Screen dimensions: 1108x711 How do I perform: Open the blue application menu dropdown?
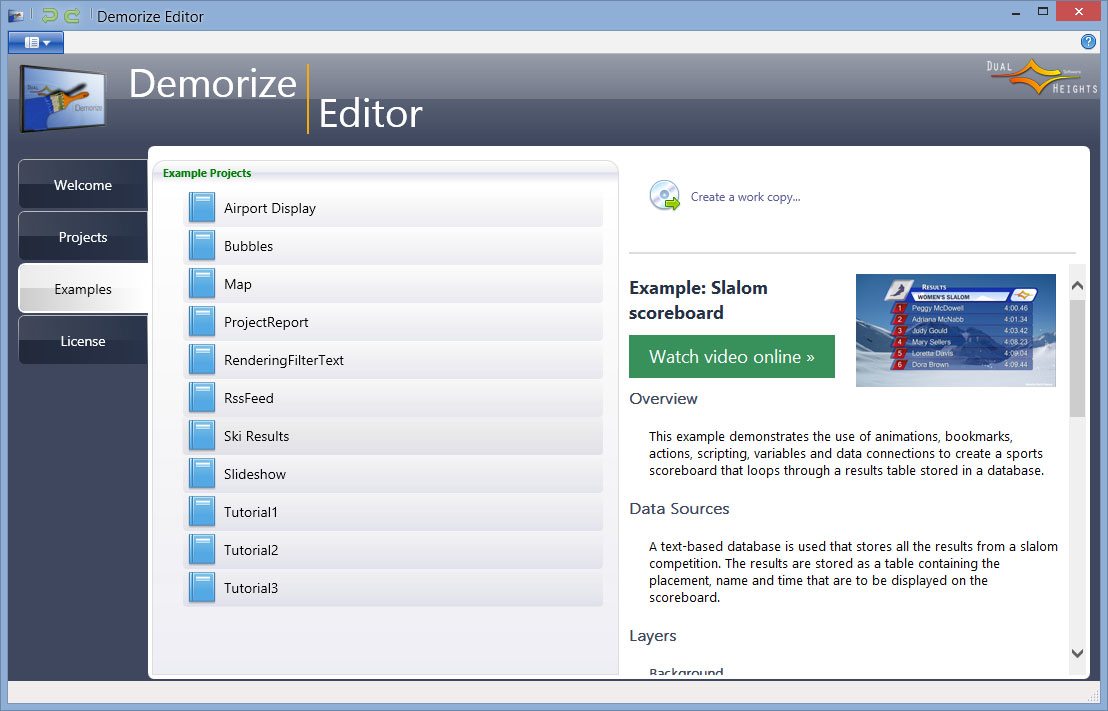tap(36, 42)
